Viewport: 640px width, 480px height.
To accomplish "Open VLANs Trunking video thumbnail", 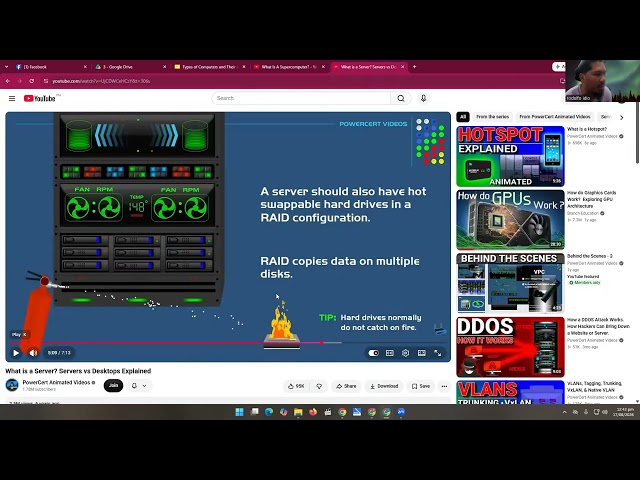I will (x=510, y=392).
